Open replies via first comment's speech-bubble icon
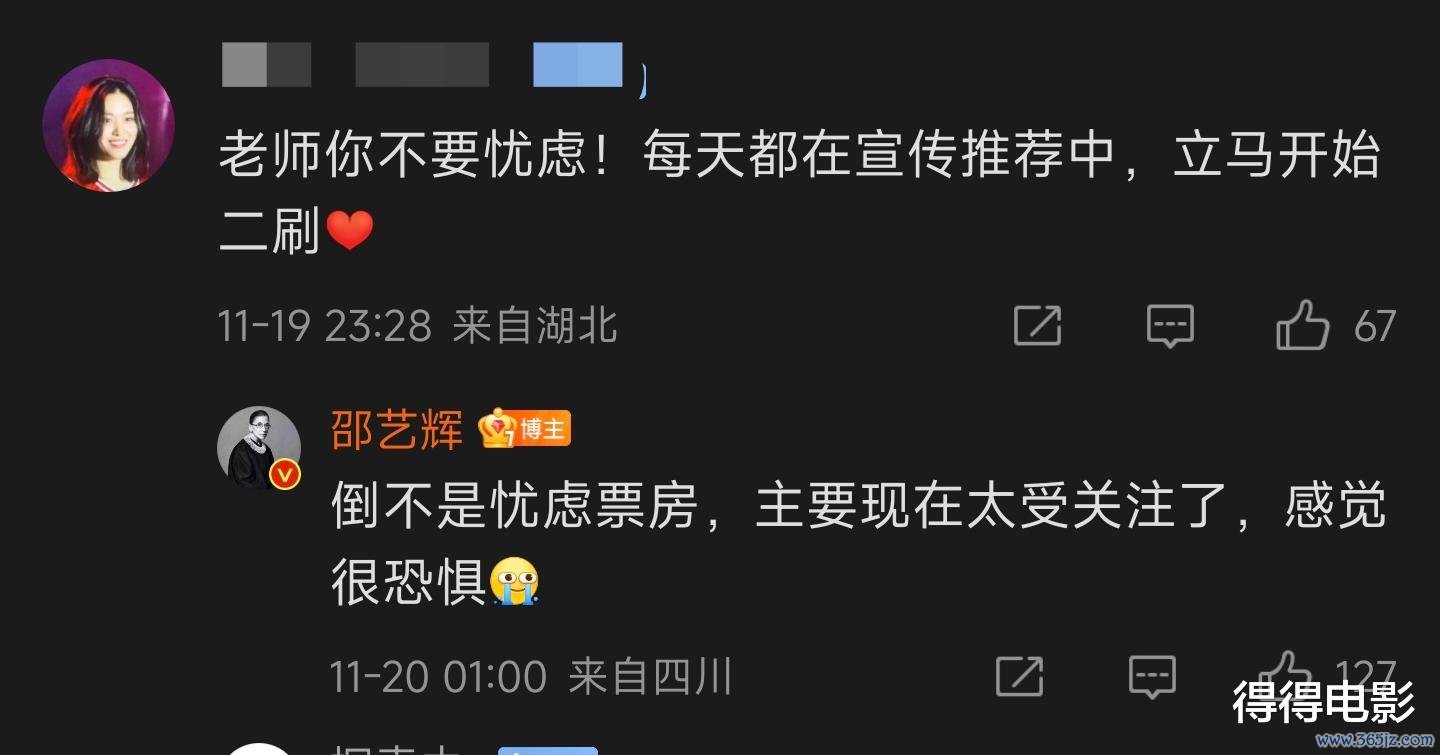Image resolution: width=1440 pixels, height=755 pixels. [1170, 326]
